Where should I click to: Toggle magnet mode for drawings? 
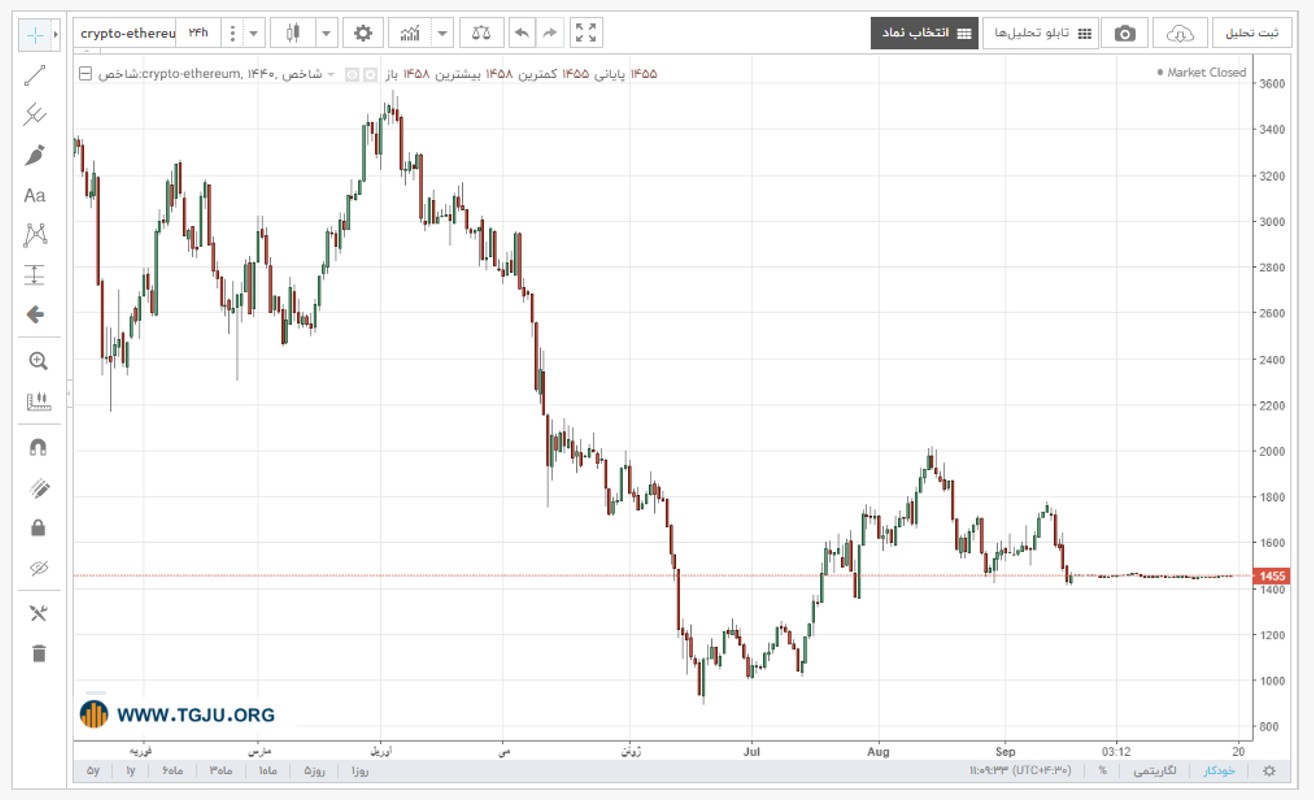(38, 447)
